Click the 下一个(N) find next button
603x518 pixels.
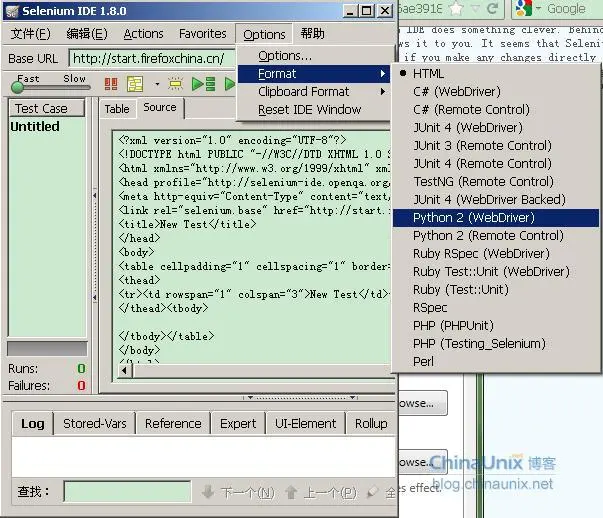238,492
